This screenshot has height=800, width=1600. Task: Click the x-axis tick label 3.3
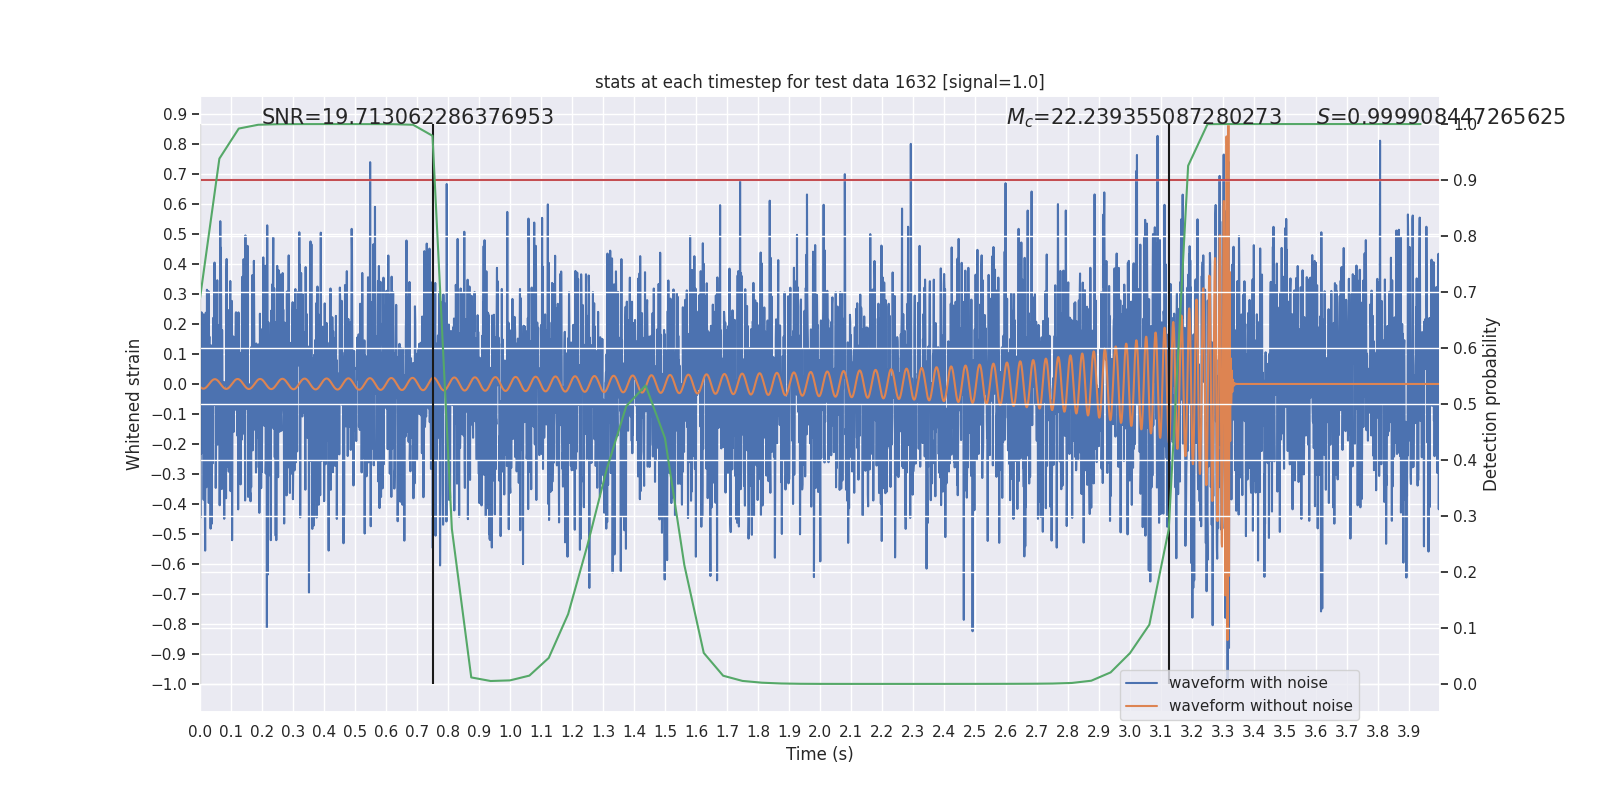coord(1223,732)
